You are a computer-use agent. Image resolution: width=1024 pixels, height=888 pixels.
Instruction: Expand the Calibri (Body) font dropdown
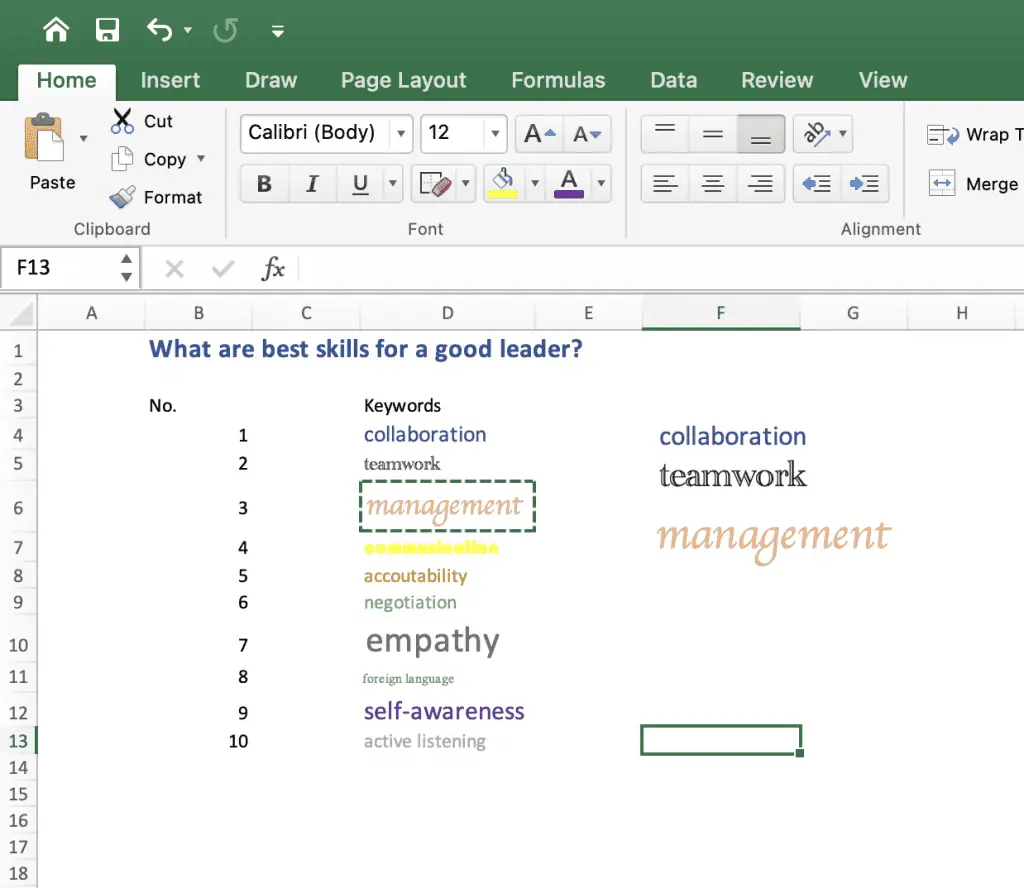coord(401,133)
